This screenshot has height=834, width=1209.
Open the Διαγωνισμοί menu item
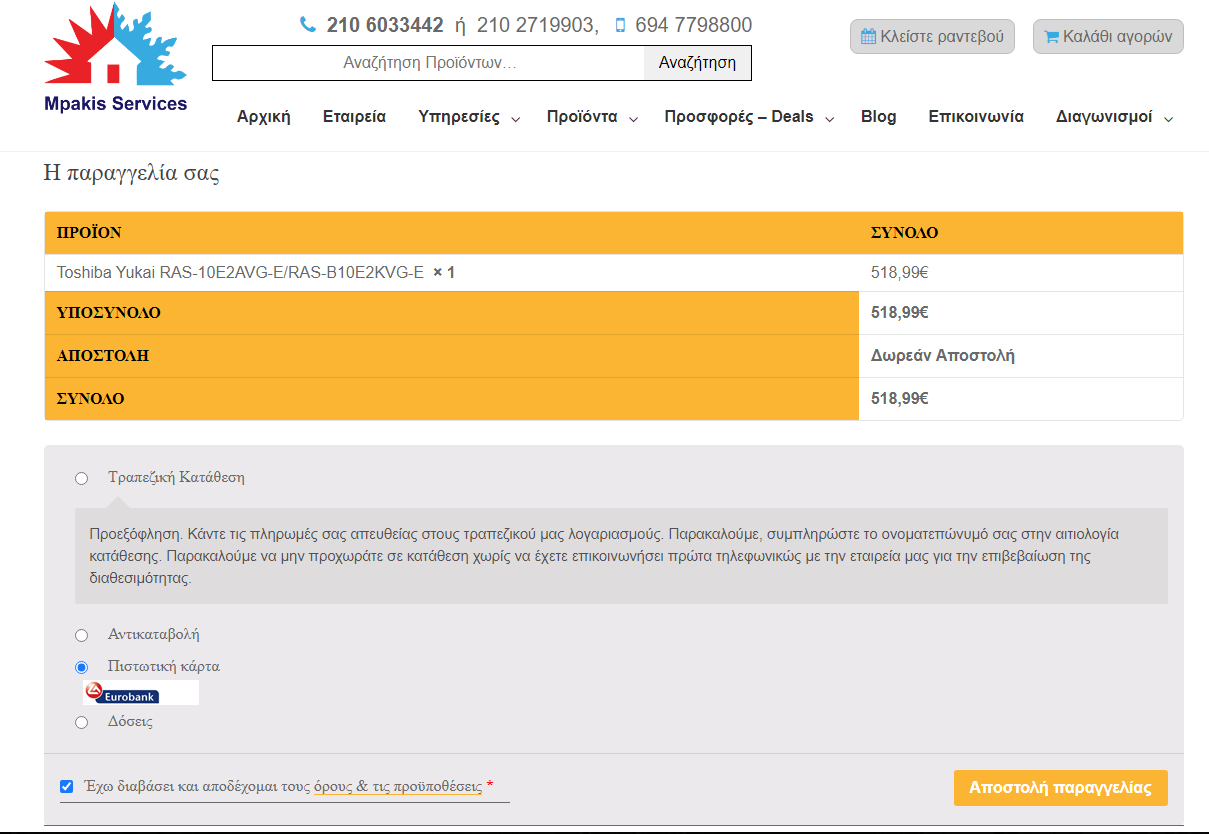[x=1104, y=117]
